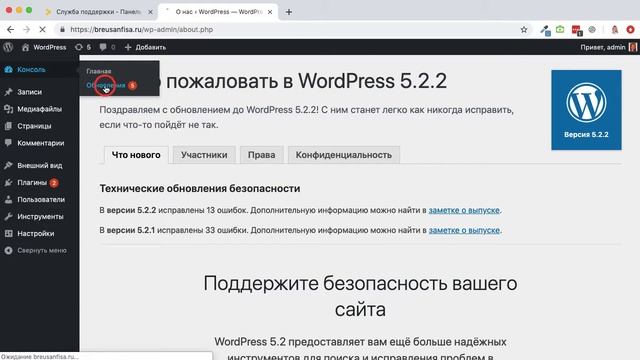Open the Настройки menu label
This screenshot has width=640, height=360.
coord(36,233)
